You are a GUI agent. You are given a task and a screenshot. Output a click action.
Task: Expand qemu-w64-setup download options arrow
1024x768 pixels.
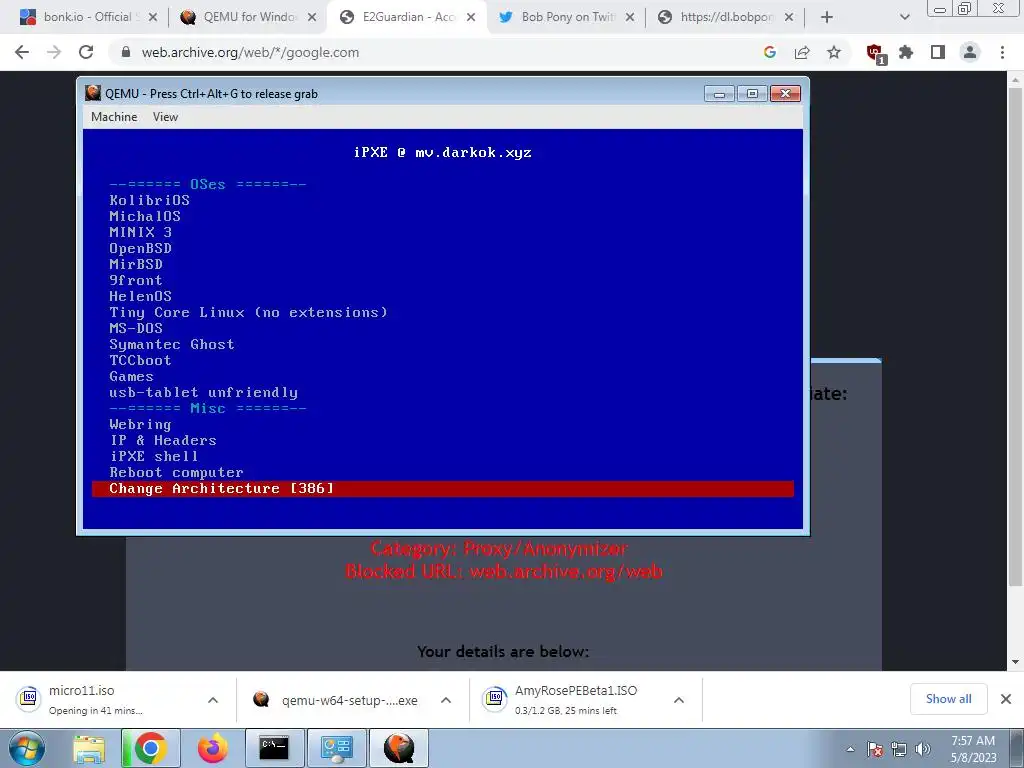pyautogui.click(x=446, y=700)
